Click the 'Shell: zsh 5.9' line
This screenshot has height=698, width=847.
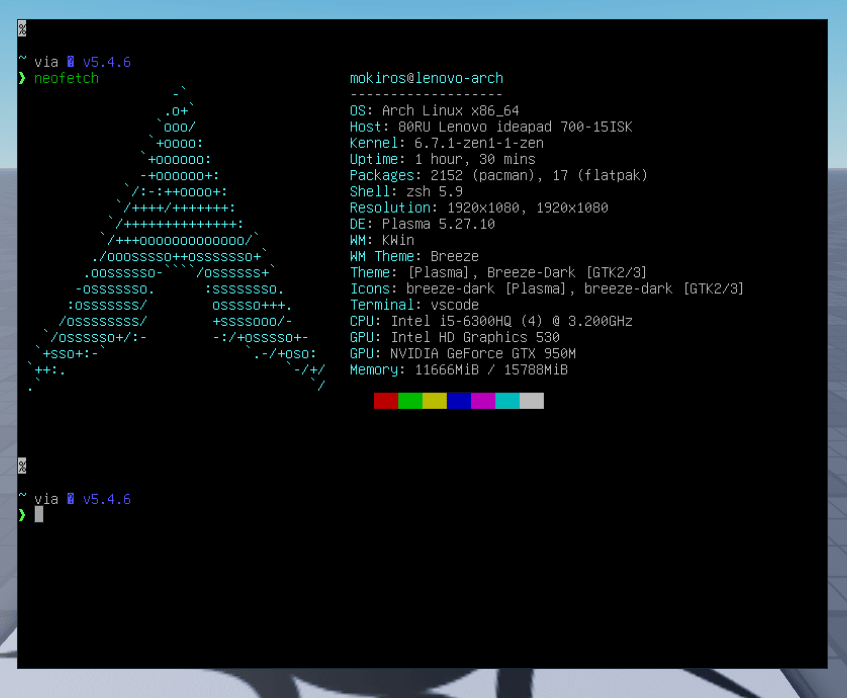click(x=406, y=192)
